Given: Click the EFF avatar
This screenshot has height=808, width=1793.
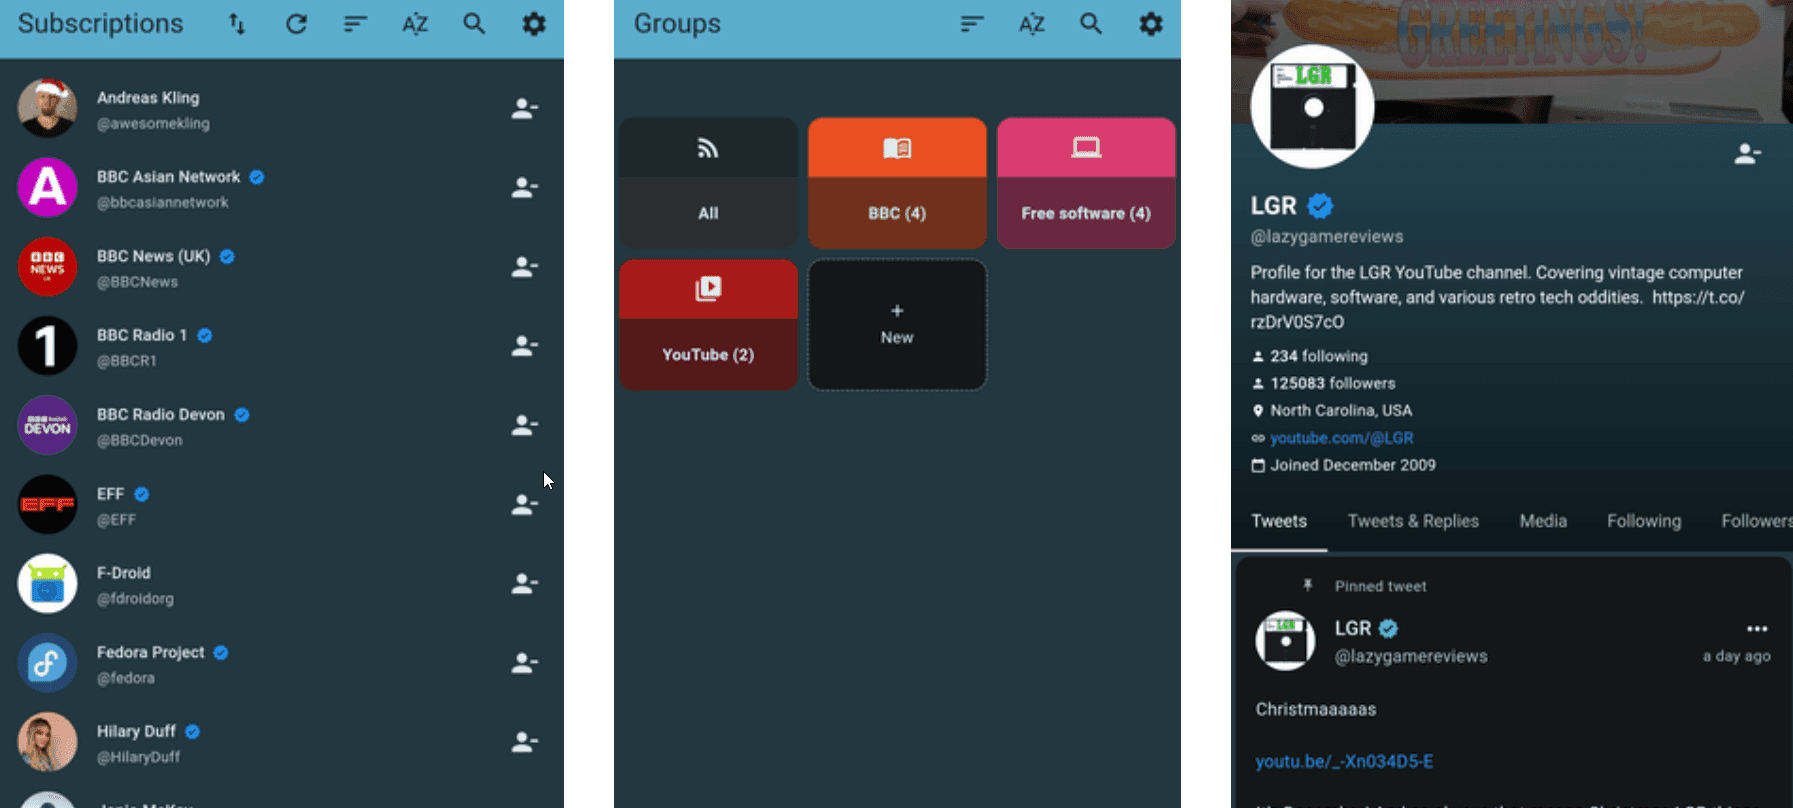Looking at the screenshot, I should pos(47,505).
